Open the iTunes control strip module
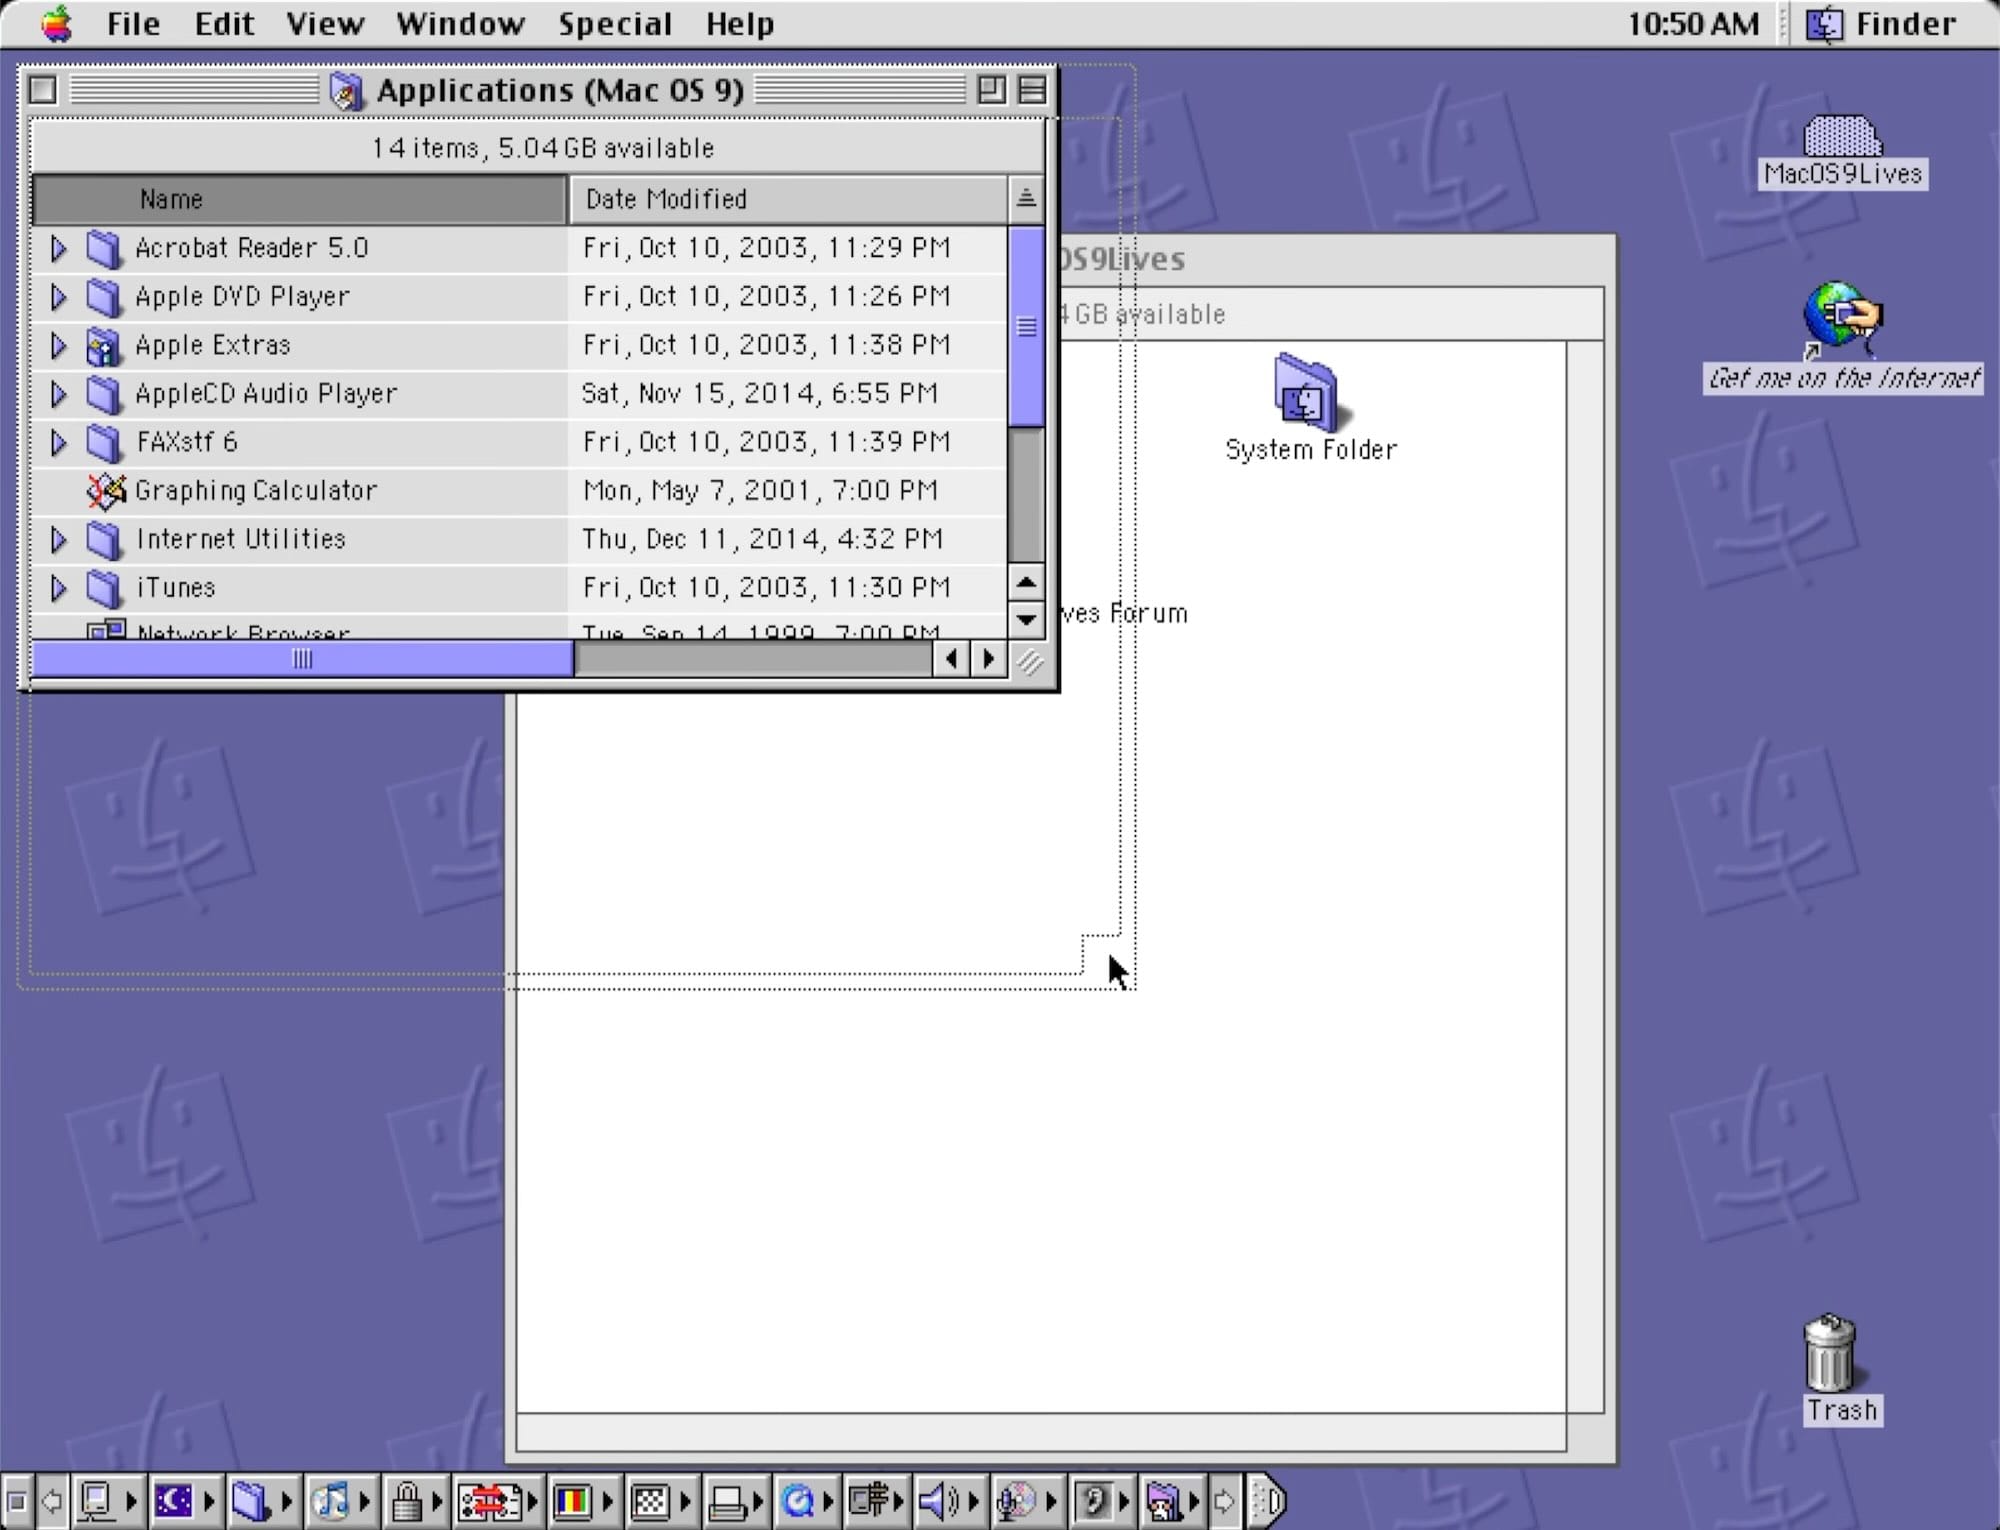 pos(341,1500)
